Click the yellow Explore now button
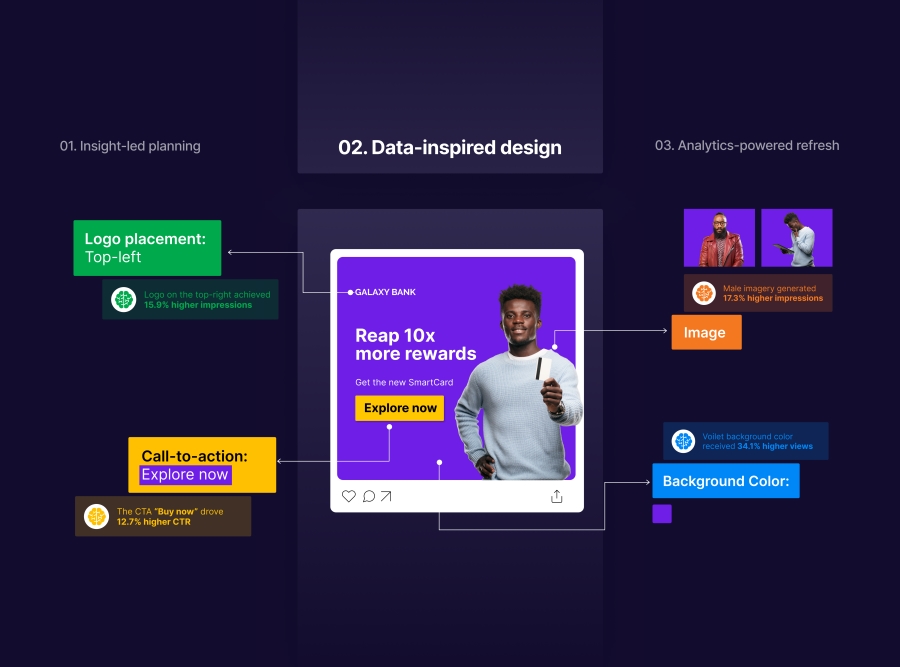Screen dimensions: 900x667 click(x=399, y=408)
